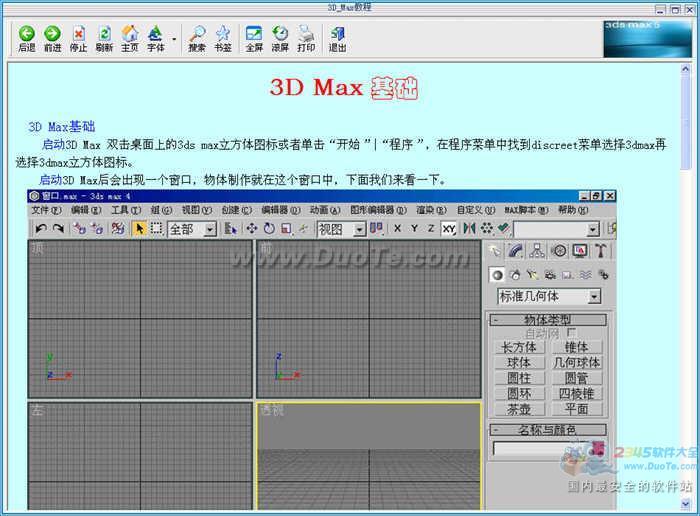The image size is (700, 516).
Task: Click the 茶壶 button
Action: tap(519, 409)
